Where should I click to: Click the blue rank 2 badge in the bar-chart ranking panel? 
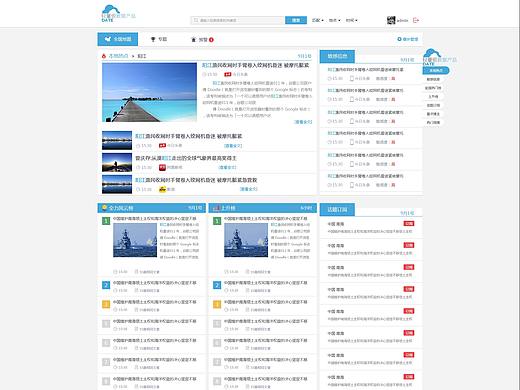pos(217,285)
